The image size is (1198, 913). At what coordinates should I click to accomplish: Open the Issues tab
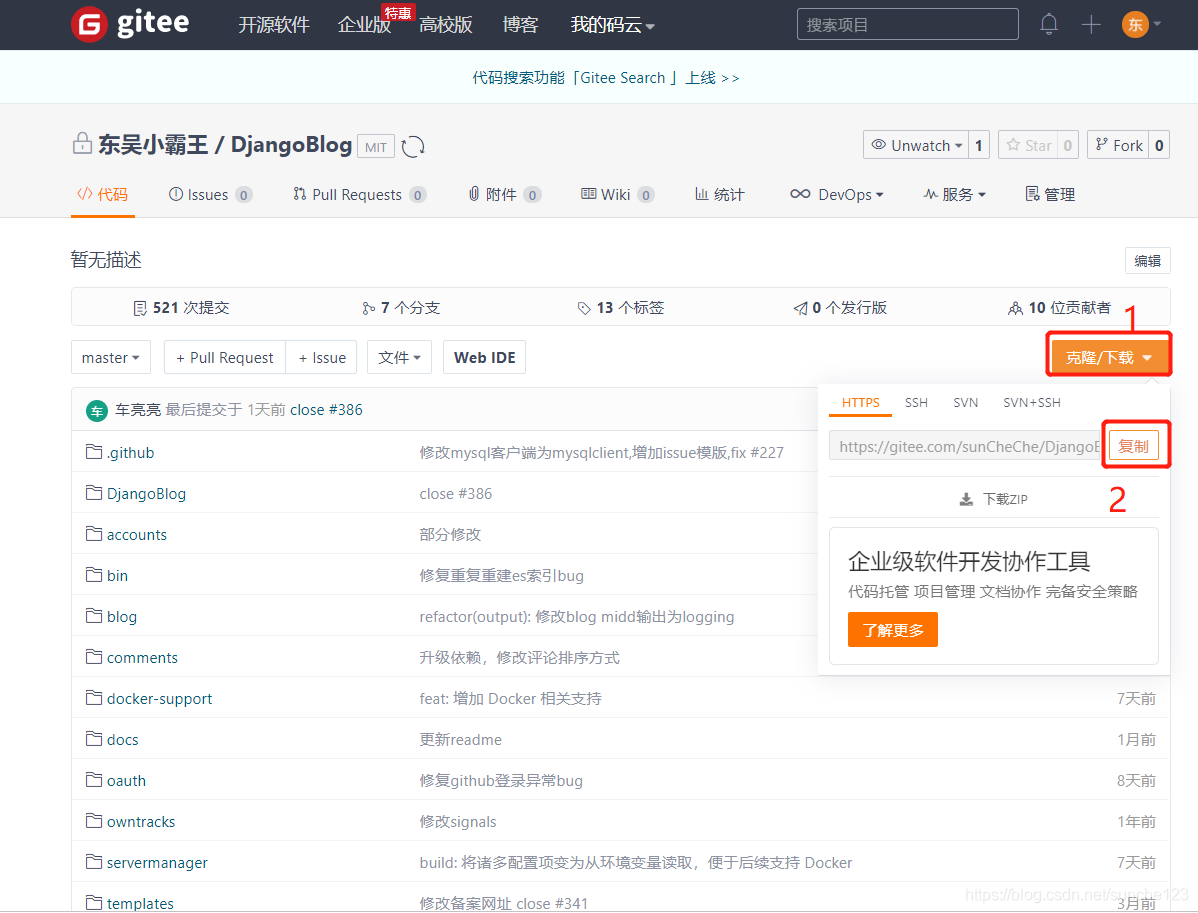pyautogui.click(x=210, y=195)
